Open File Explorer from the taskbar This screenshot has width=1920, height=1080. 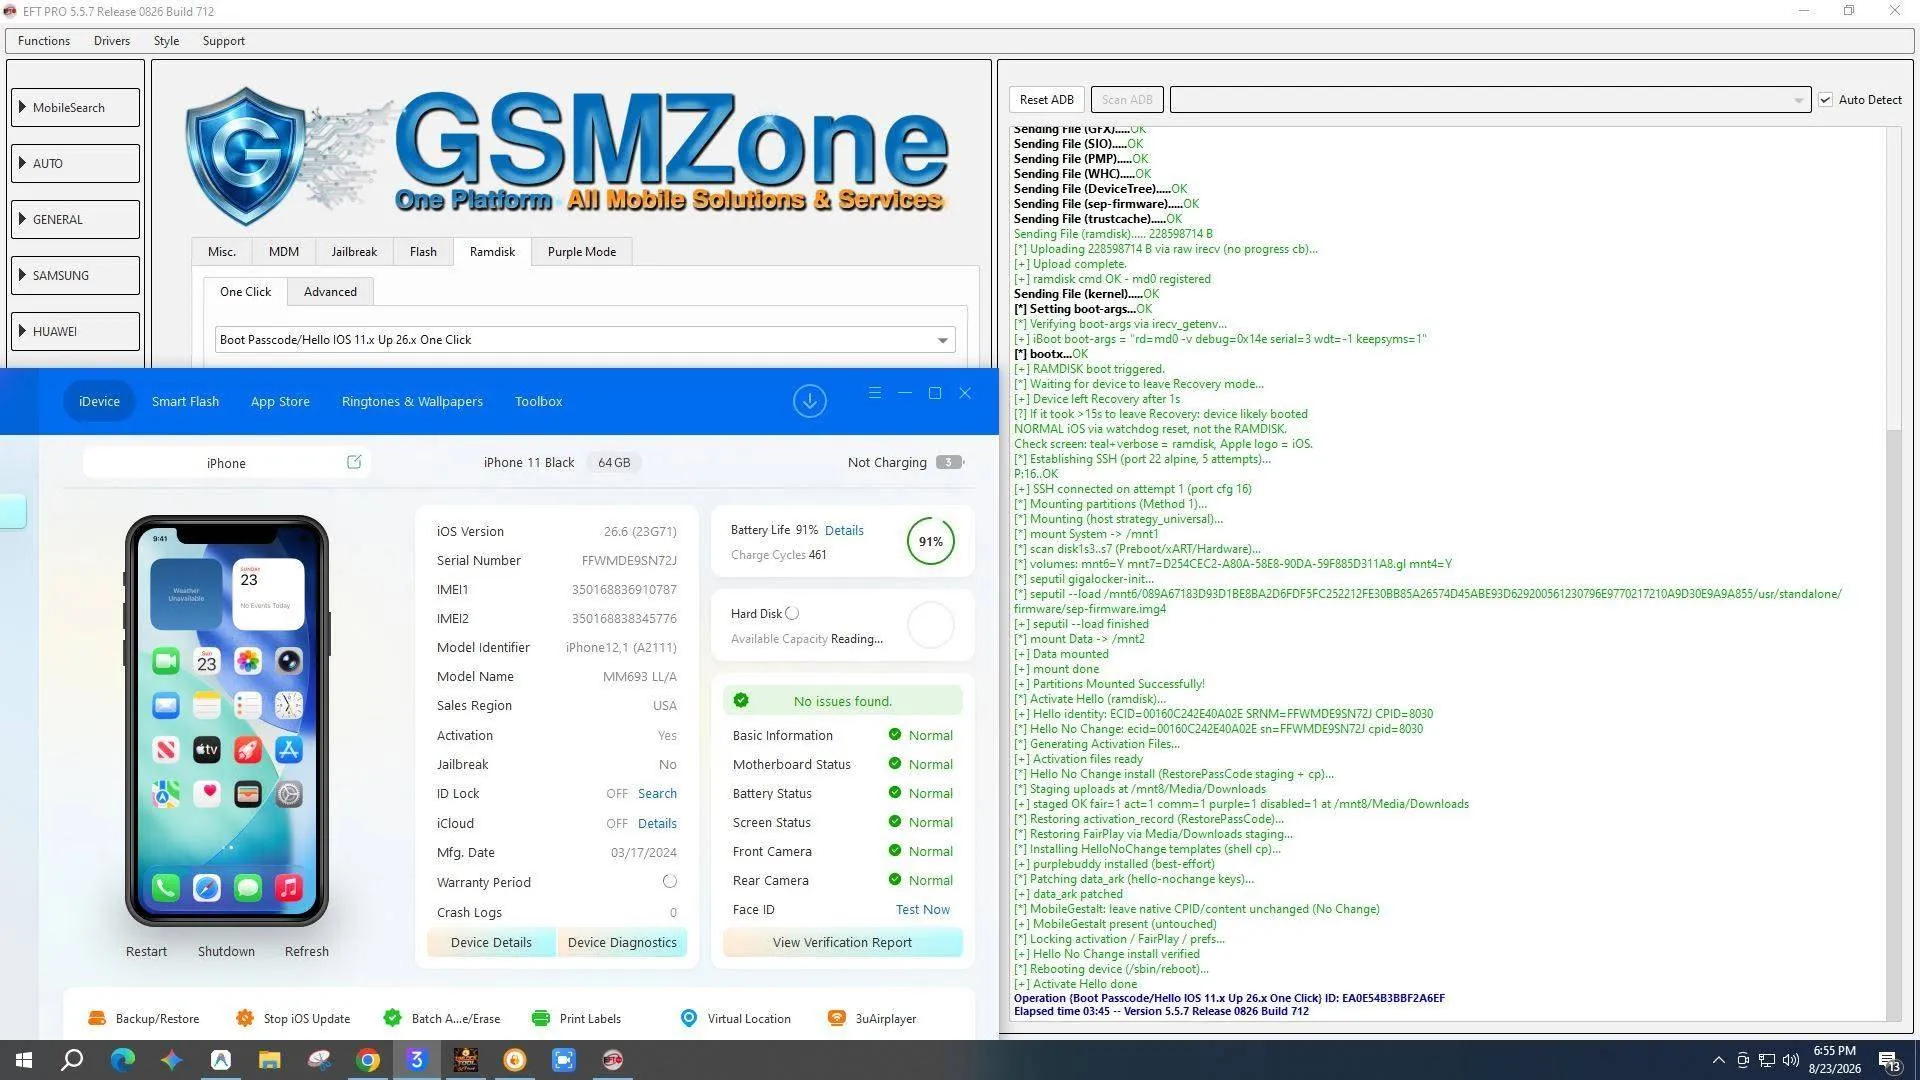point(270,1060)
